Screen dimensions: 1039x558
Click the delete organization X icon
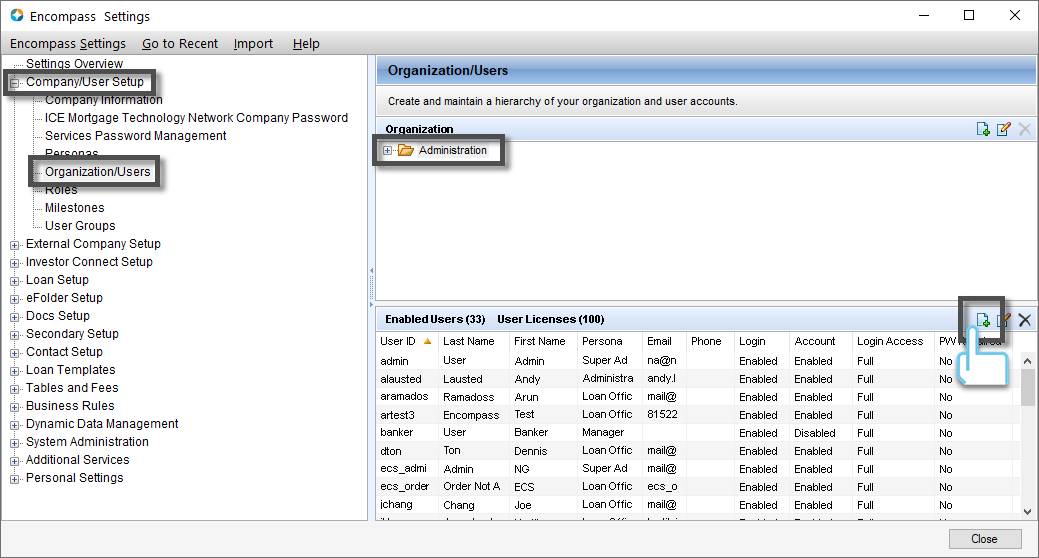point(1024,129)
